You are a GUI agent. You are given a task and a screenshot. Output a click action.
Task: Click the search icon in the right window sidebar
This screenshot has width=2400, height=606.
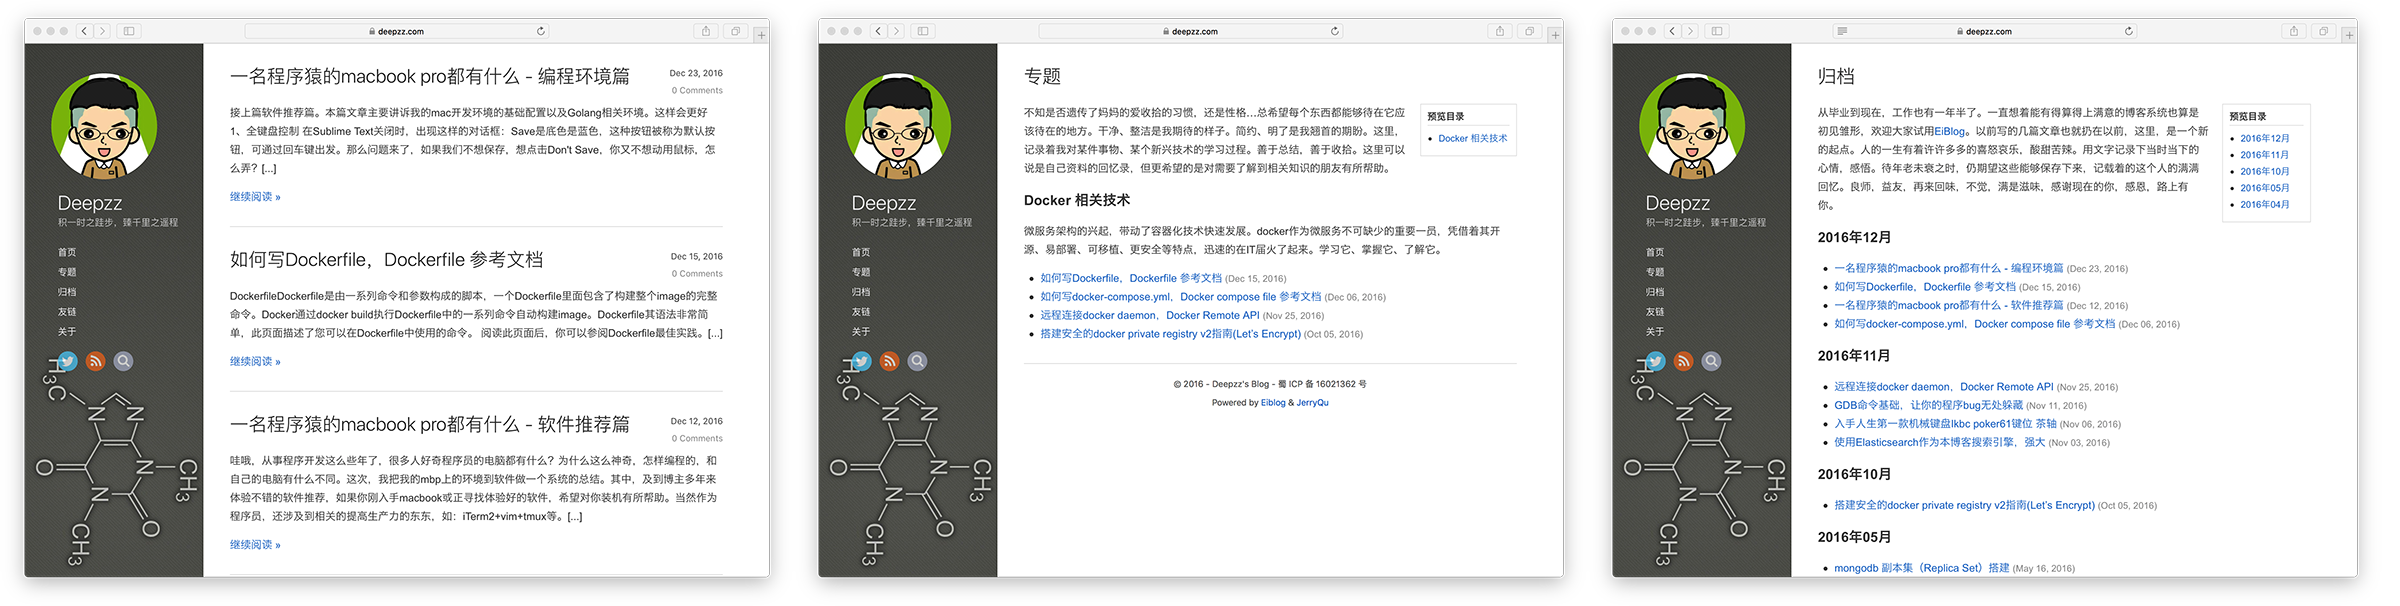[x=1711, y=361]
